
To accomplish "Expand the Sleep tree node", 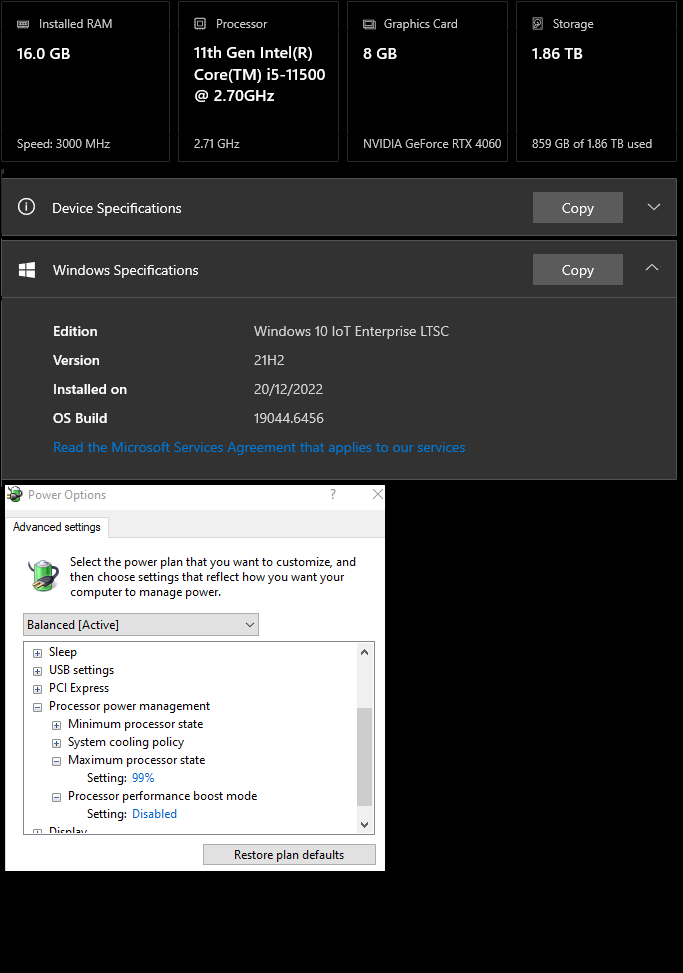I will click(37, 653).
